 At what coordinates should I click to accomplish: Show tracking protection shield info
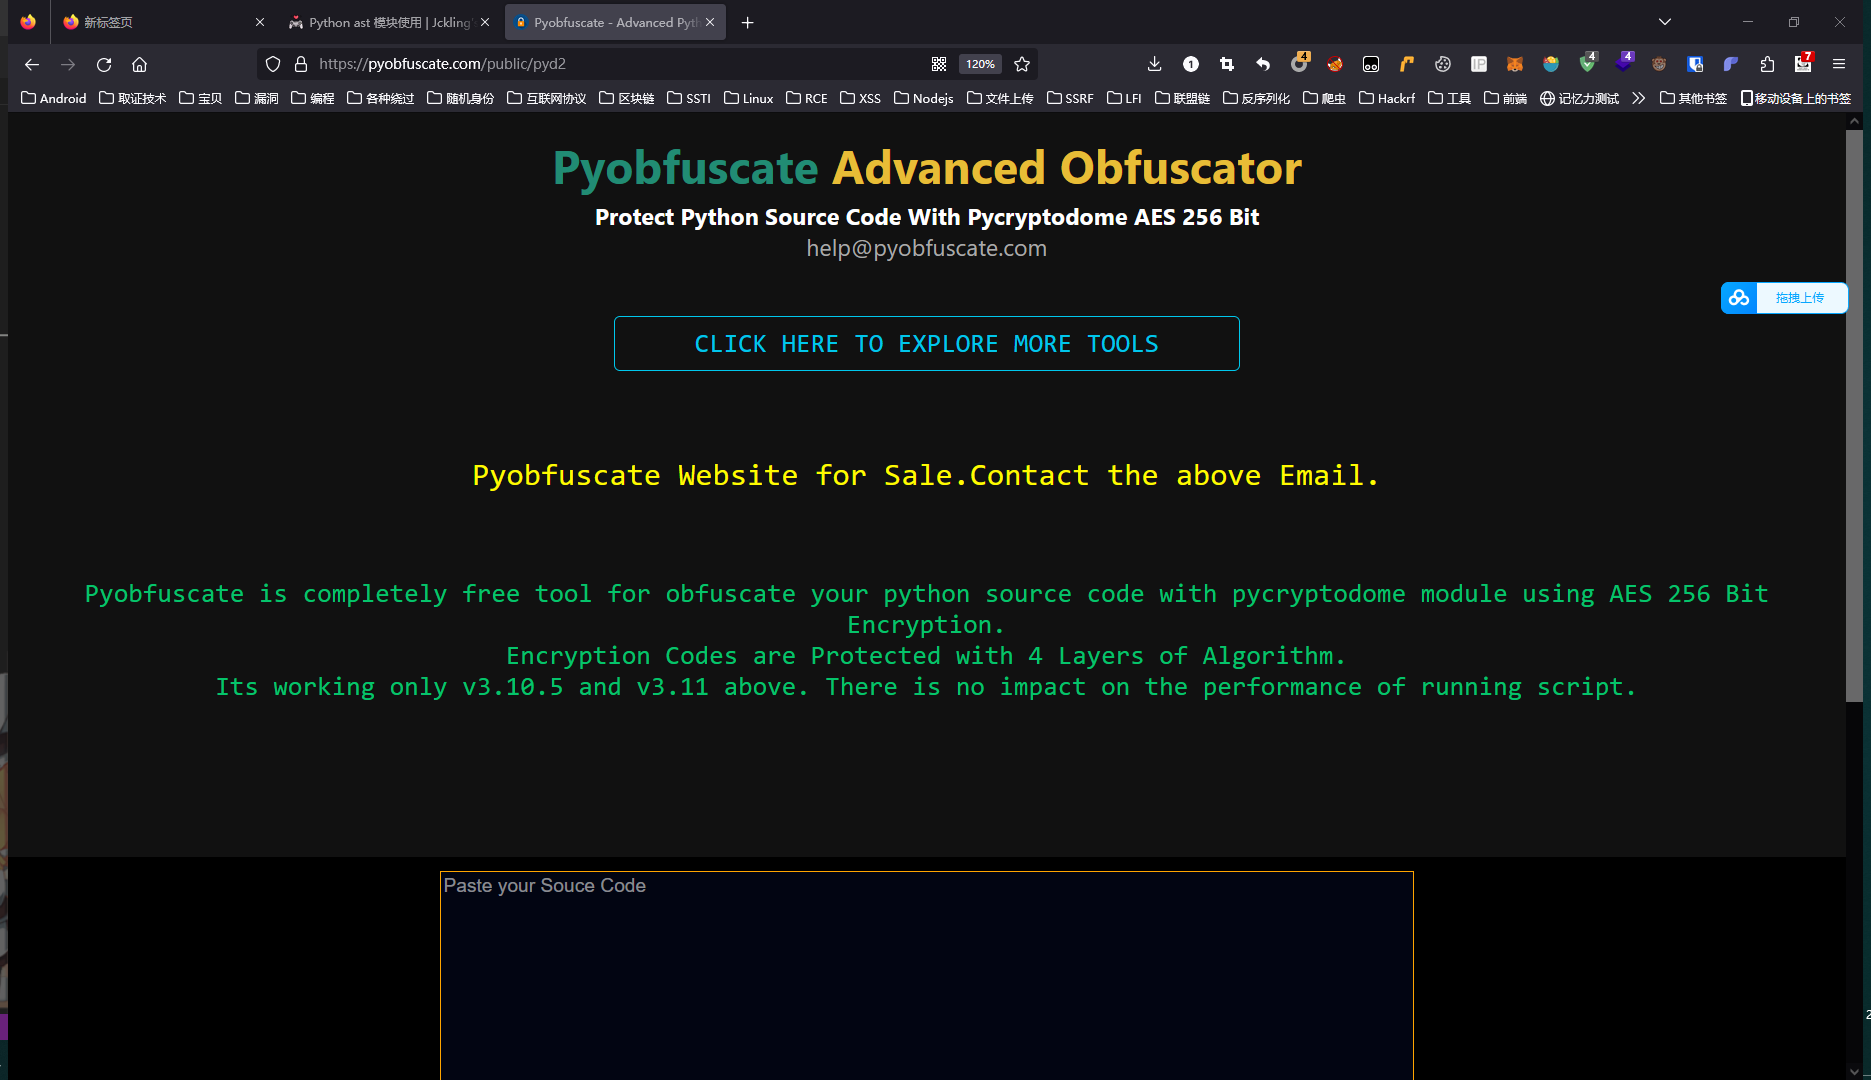coord(272,64)
